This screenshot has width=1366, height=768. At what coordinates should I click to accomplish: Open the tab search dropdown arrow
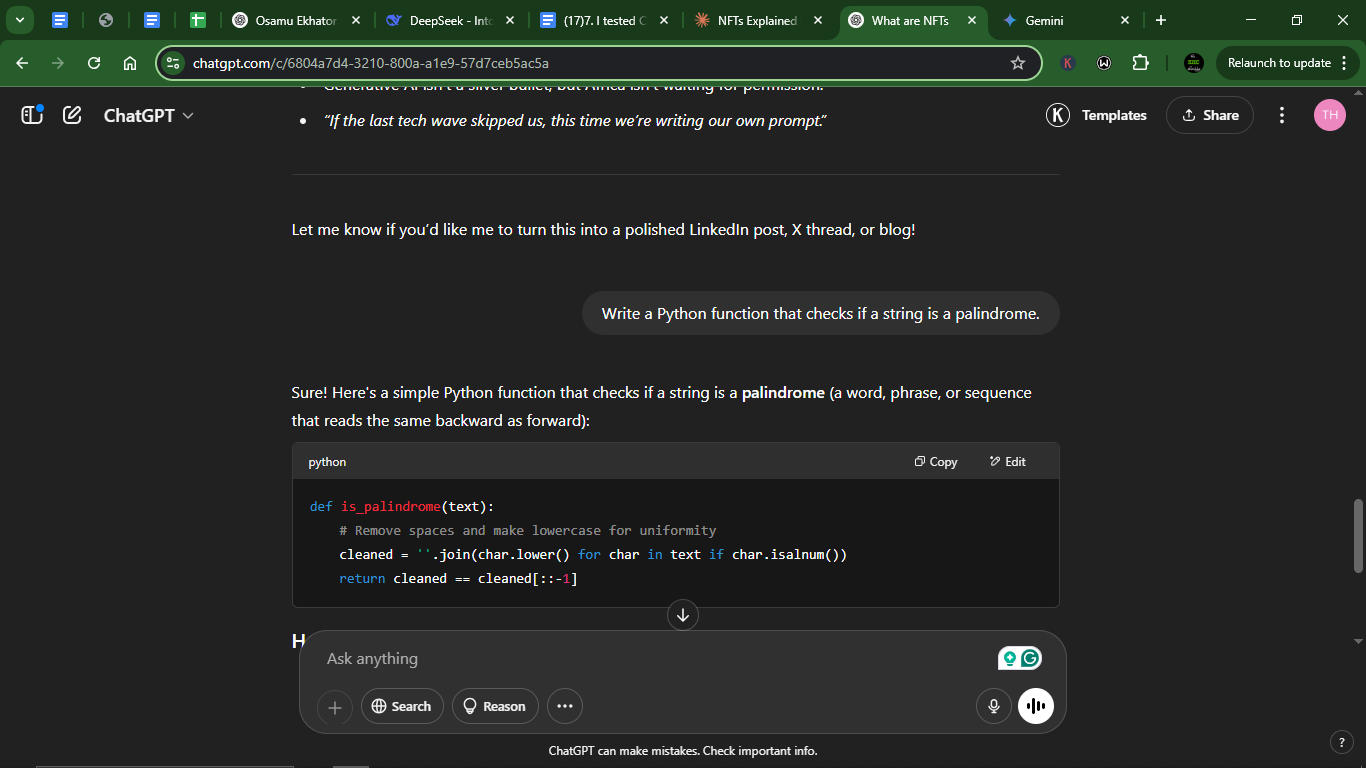tap(20, 20)
